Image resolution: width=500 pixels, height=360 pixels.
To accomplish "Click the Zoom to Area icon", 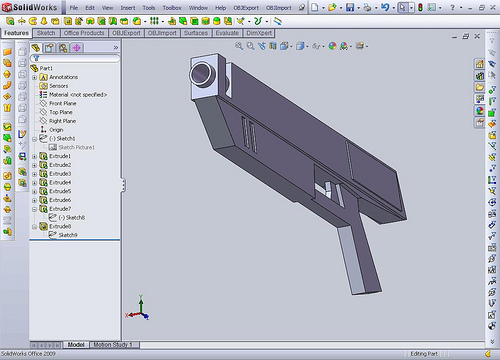I will coord(250,46).
